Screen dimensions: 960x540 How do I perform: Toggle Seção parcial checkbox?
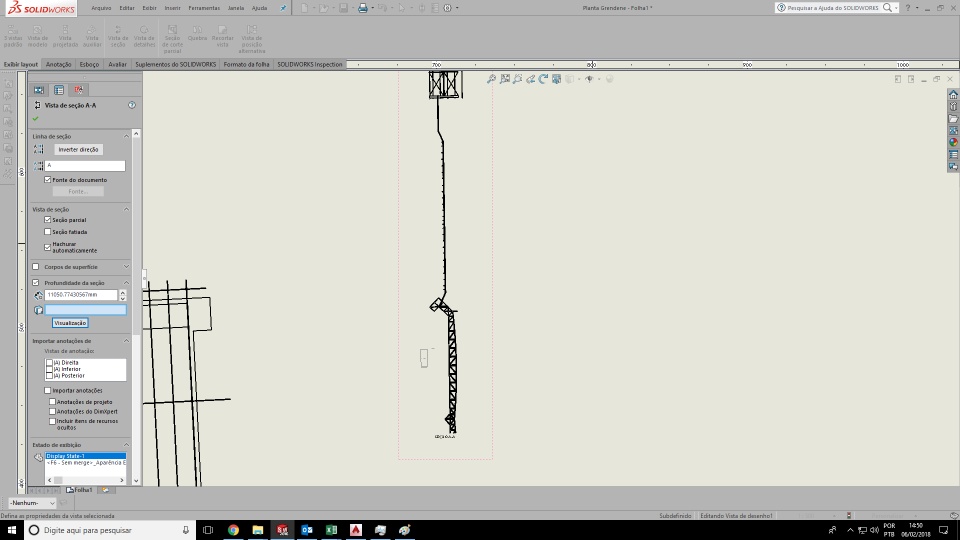[x=48, y=220]
